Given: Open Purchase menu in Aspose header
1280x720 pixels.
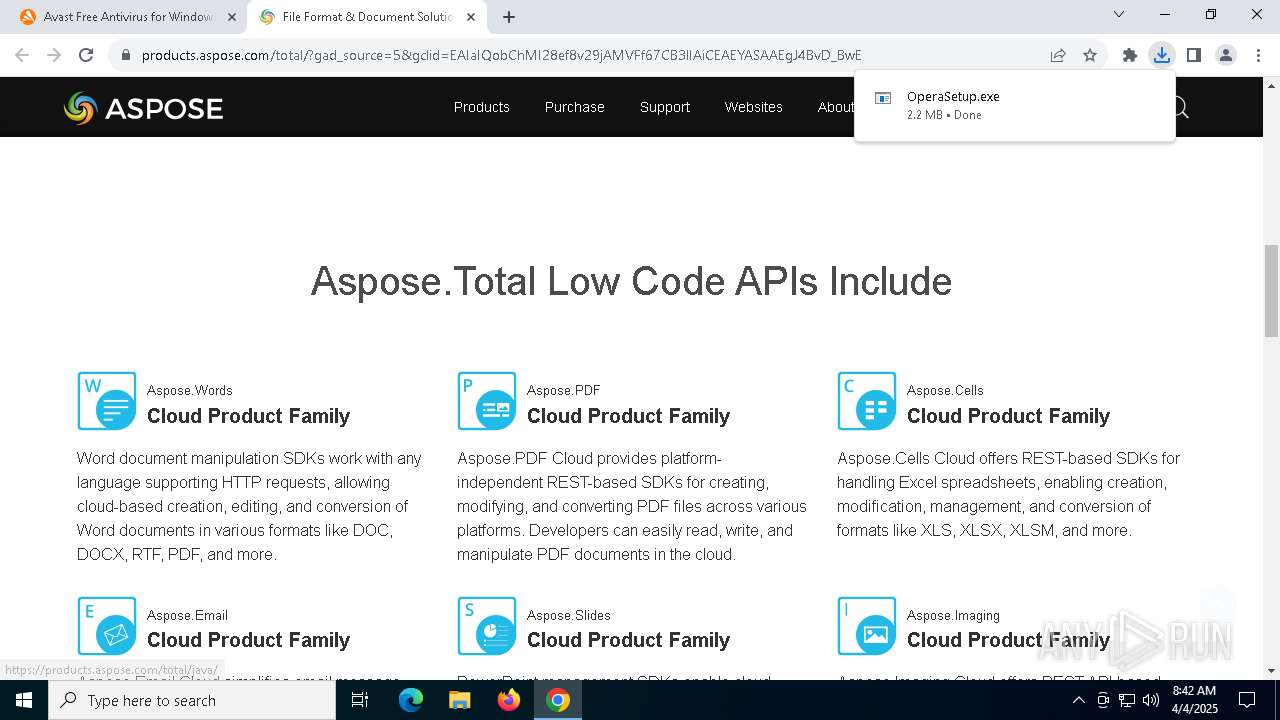Looking at the screenshot, I should click(574, 107).
